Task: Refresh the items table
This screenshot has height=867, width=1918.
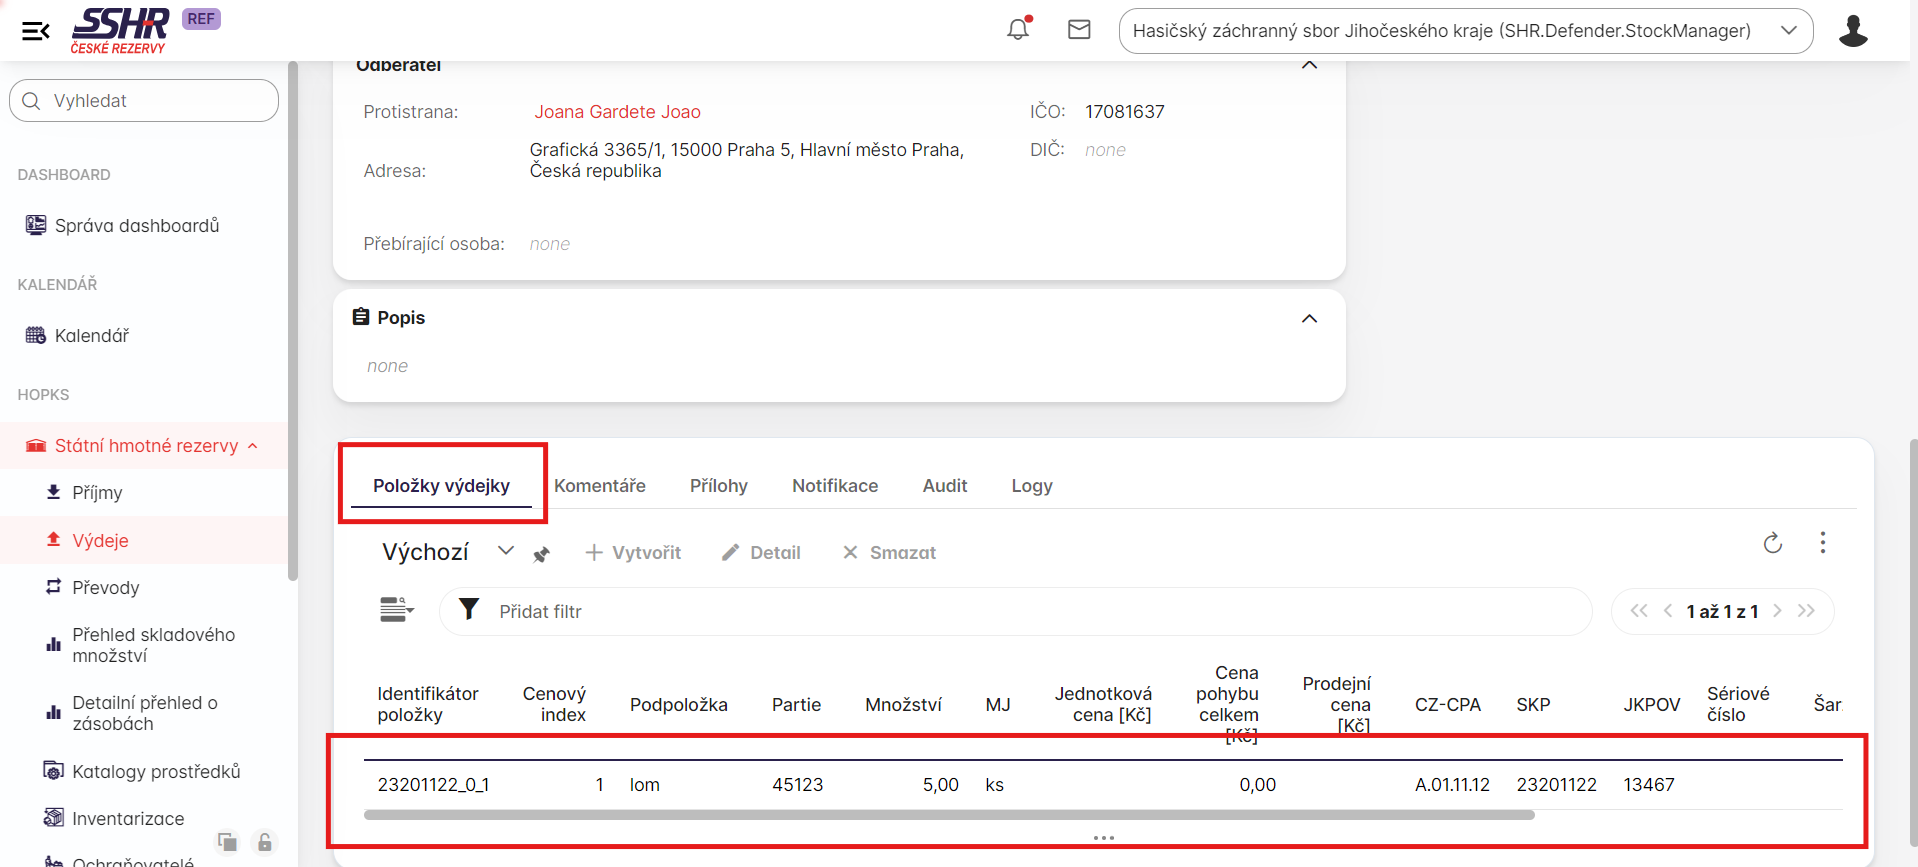Action: click(1772, 543)
